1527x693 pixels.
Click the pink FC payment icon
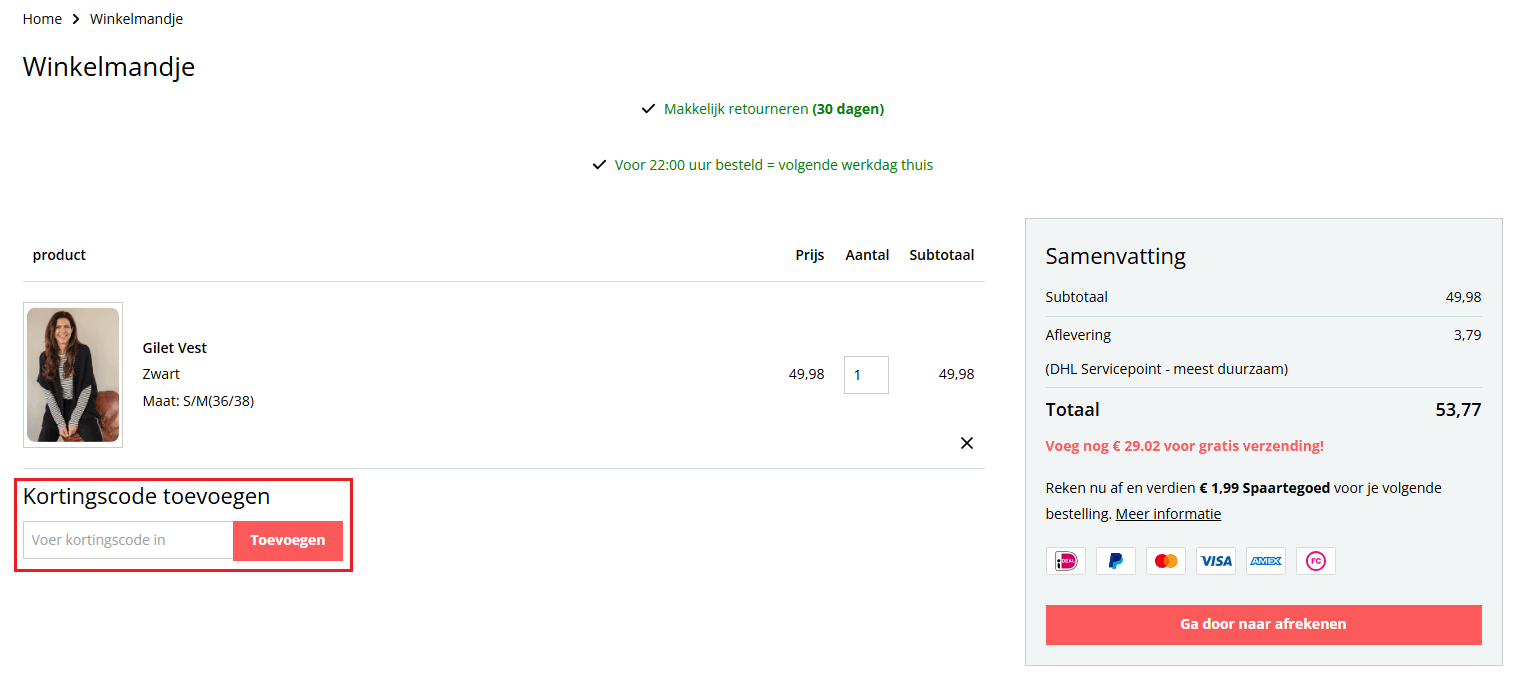1316,561
